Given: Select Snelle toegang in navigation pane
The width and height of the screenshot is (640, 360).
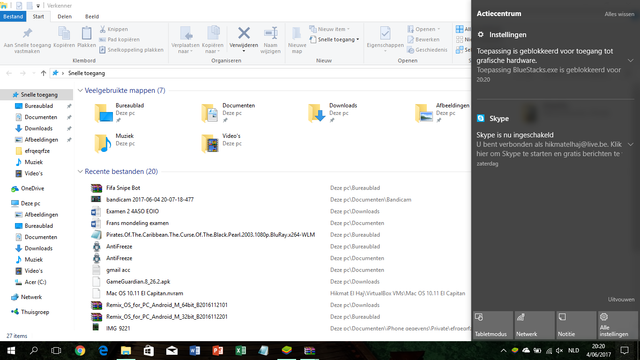Looking at the screenshot, I should (36, 95).
